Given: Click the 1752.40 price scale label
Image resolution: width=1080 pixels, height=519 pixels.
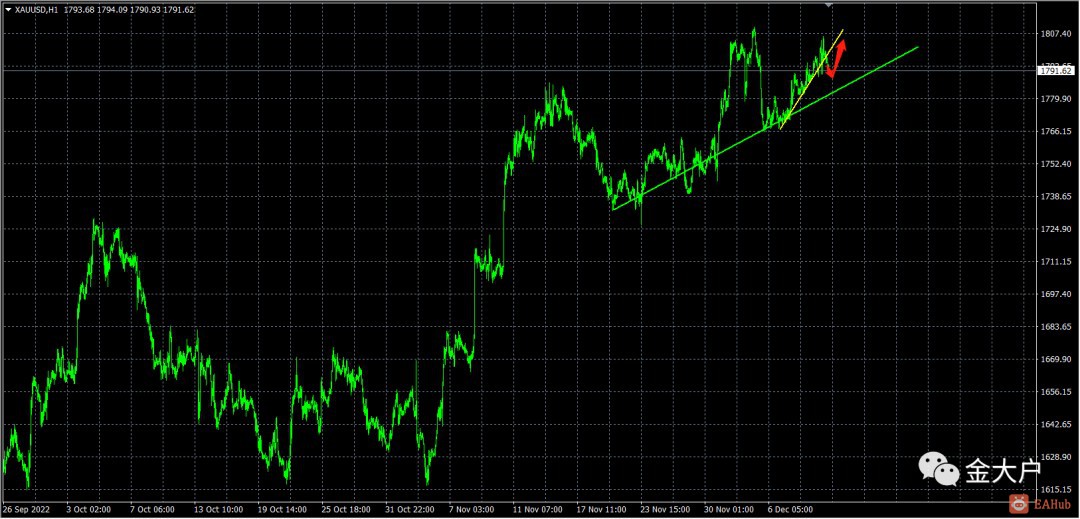Looking at the screenshot, I should tap(1055, 164).
